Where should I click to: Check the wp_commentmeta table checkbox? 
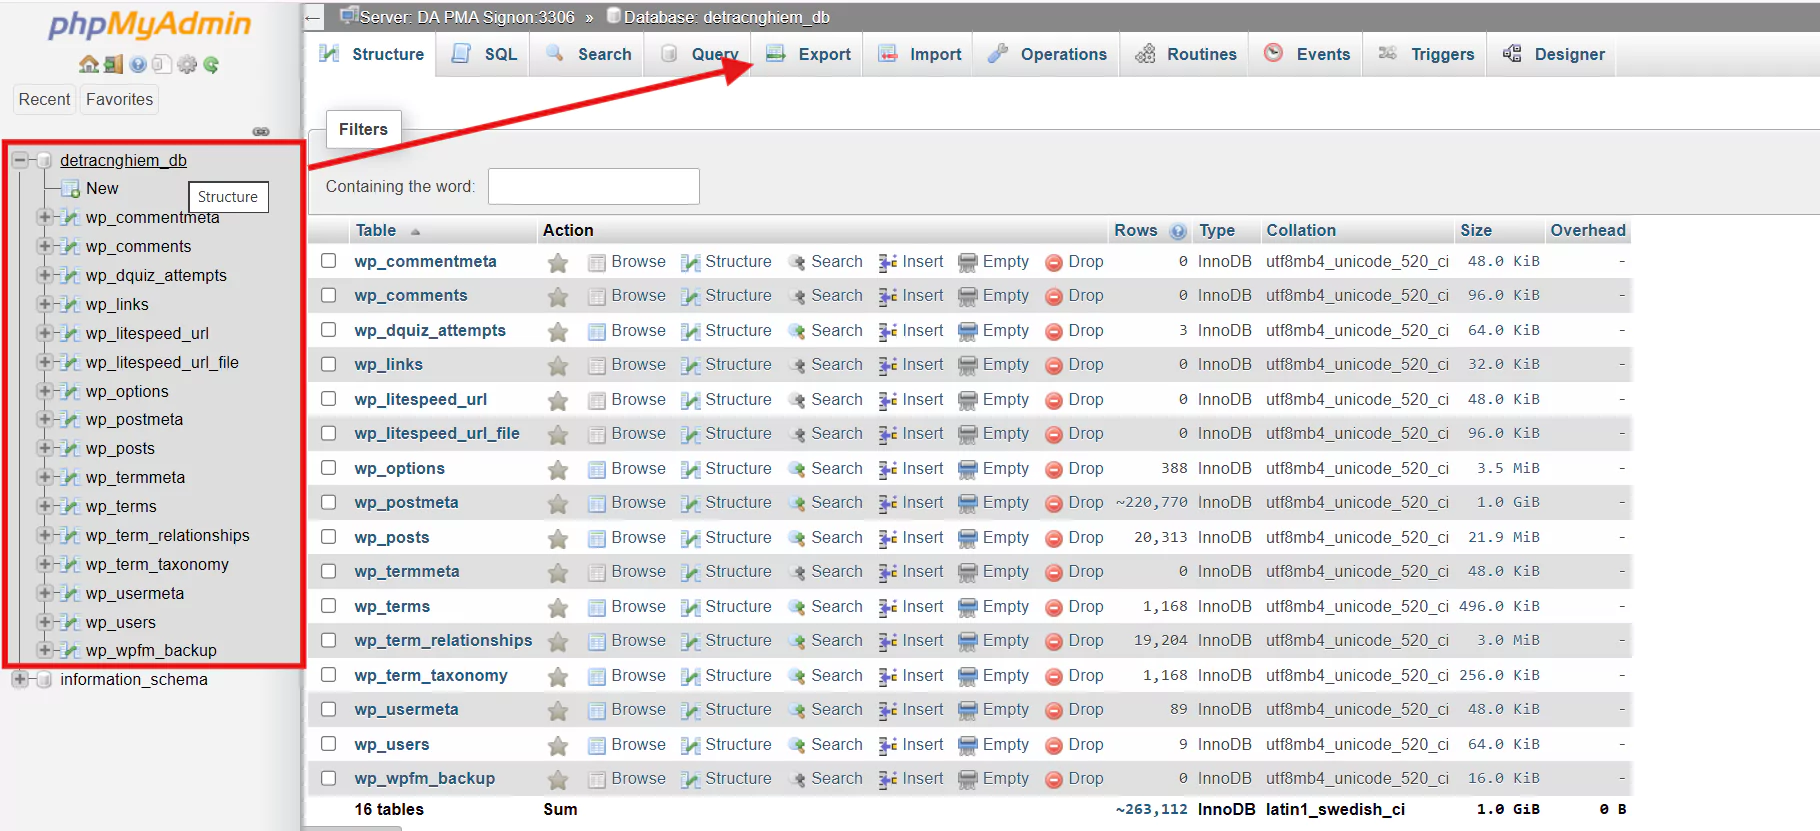point(328,261)
